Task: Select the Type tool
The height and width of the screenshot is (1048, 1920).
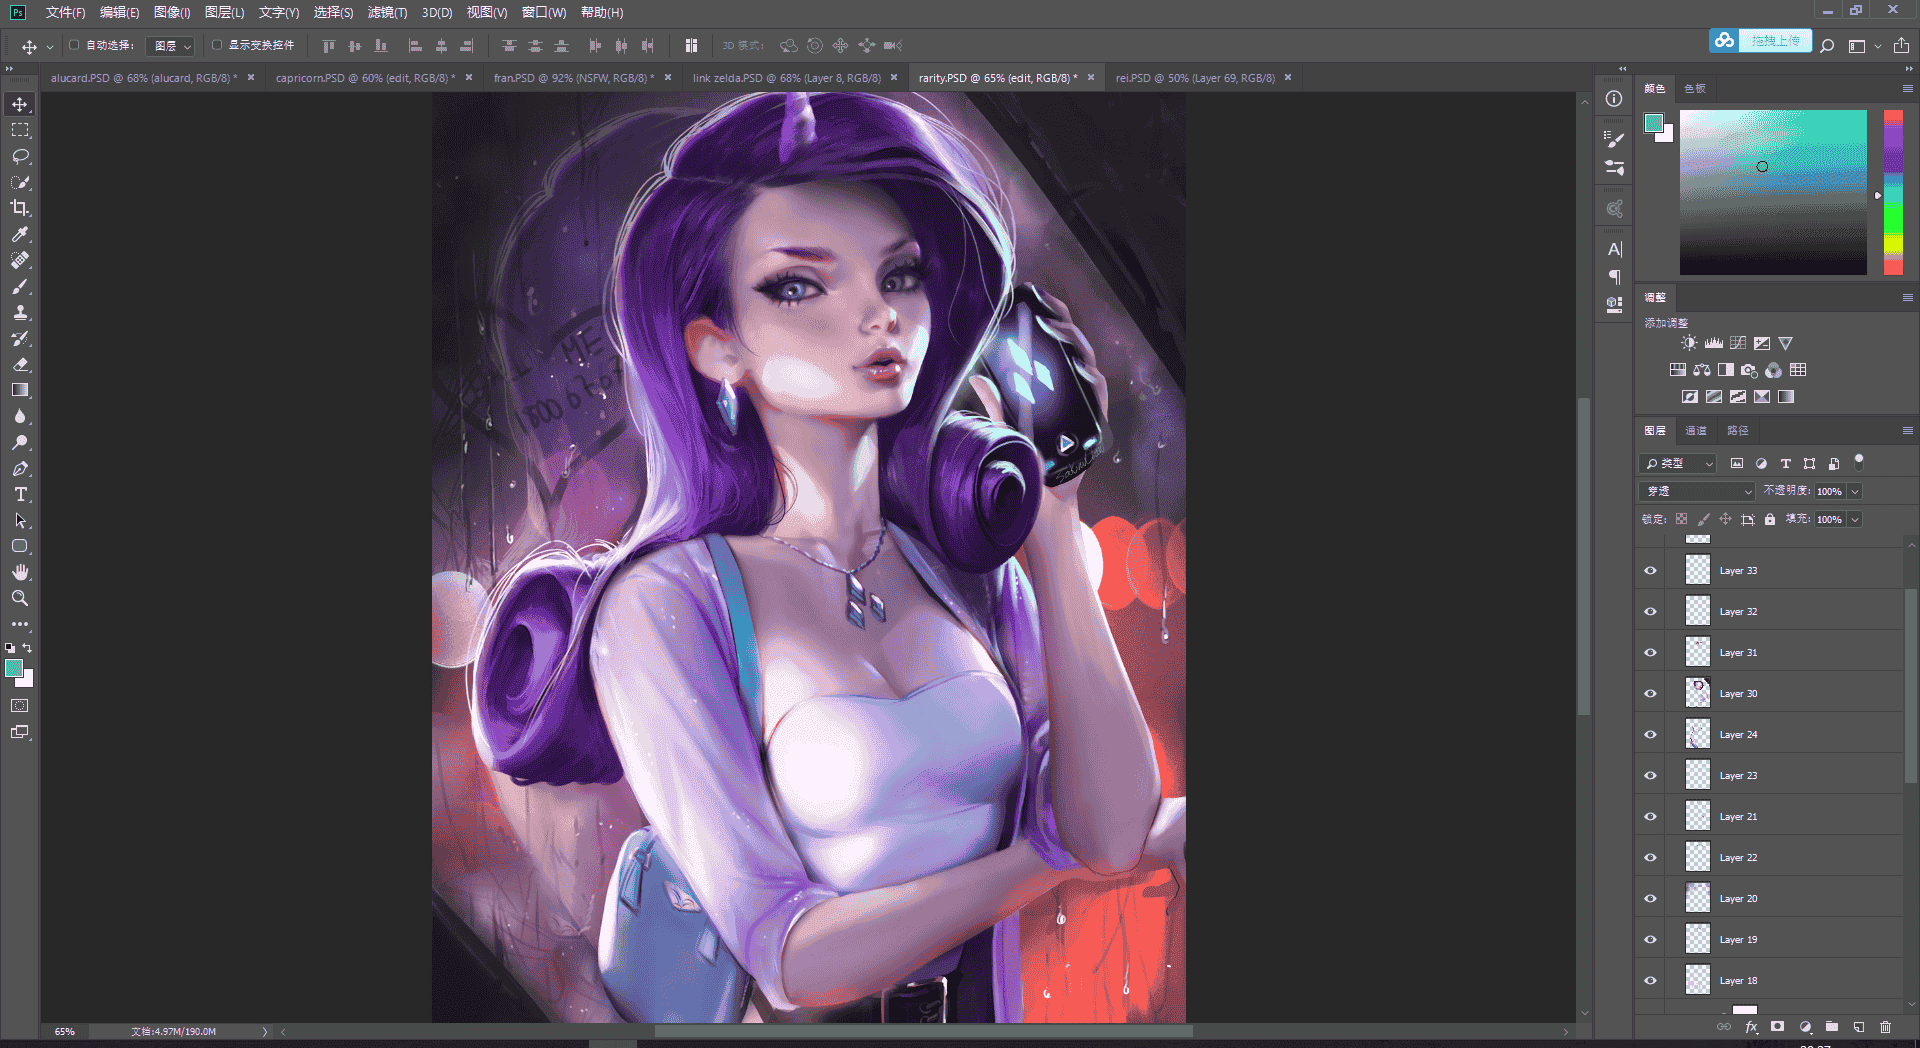Action: pos(20,494)
